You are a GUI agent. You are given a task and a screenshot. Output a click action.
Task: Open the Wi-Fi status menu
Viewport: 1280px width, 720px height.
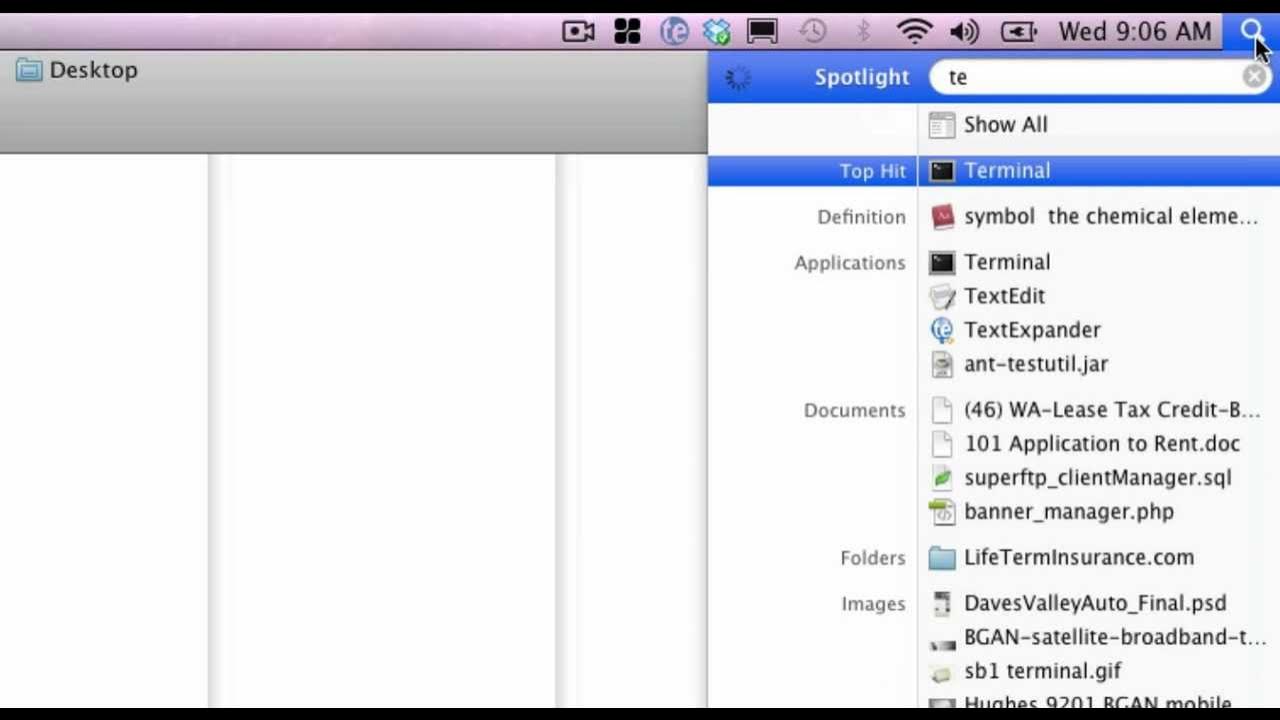(914, 32)
